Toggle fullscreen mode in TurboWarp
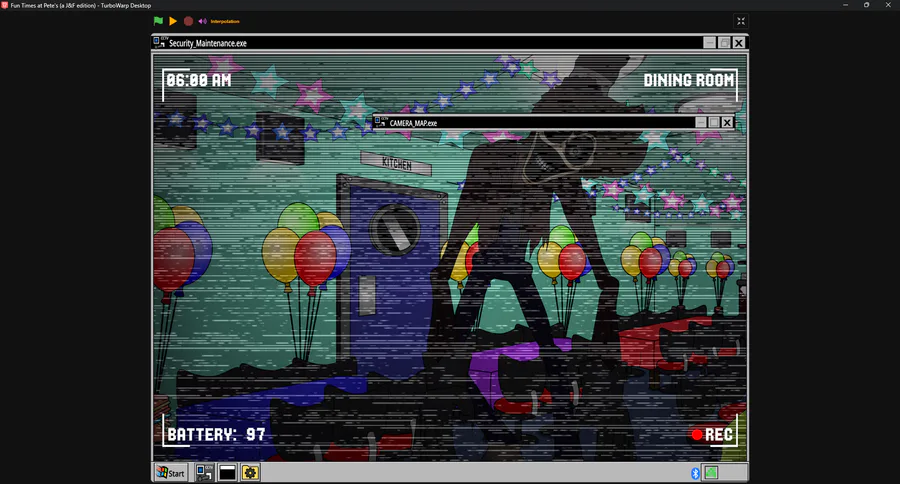900x484 pixels. point(741,21)
